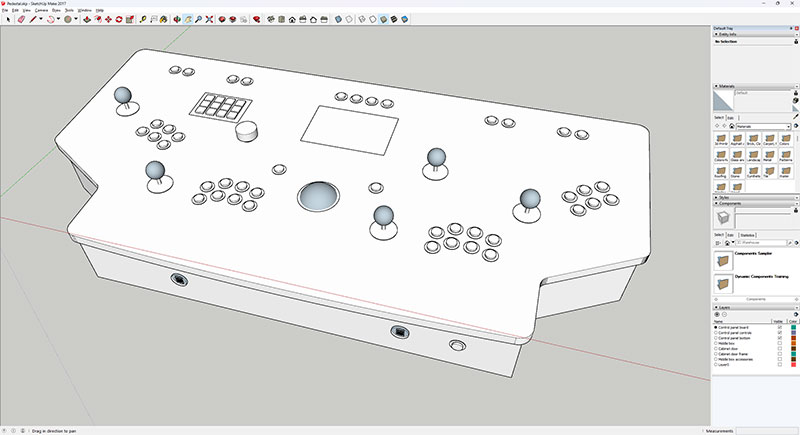Viewport: 800px width, 435px height.
Task: Select the Zoom magnifier tool
Action: tap(198, 19)
